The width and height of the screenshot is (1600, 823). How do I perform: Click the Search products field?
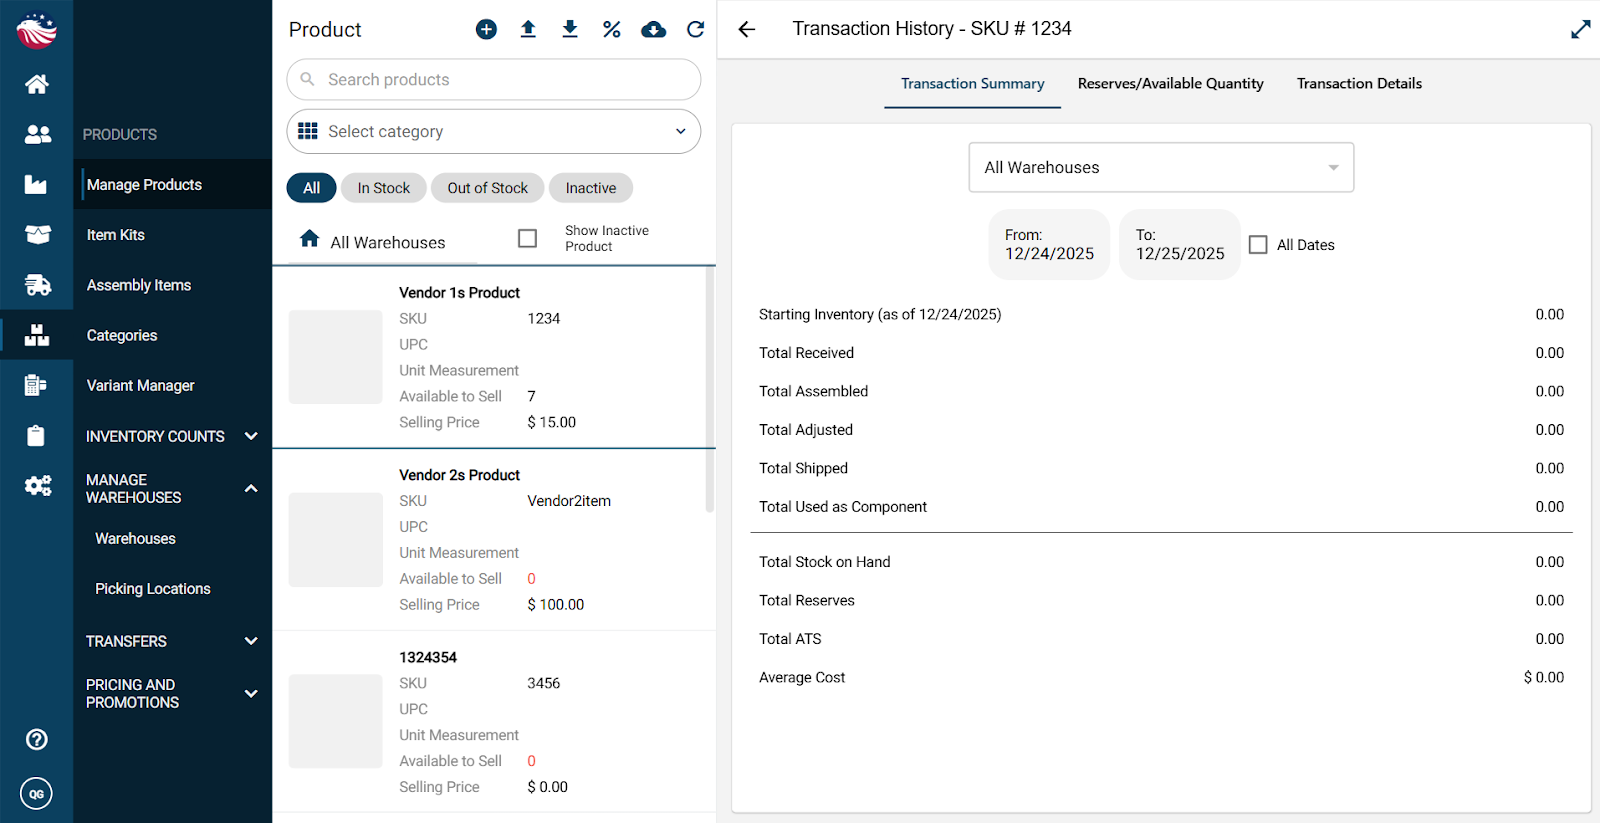point(494,79)
